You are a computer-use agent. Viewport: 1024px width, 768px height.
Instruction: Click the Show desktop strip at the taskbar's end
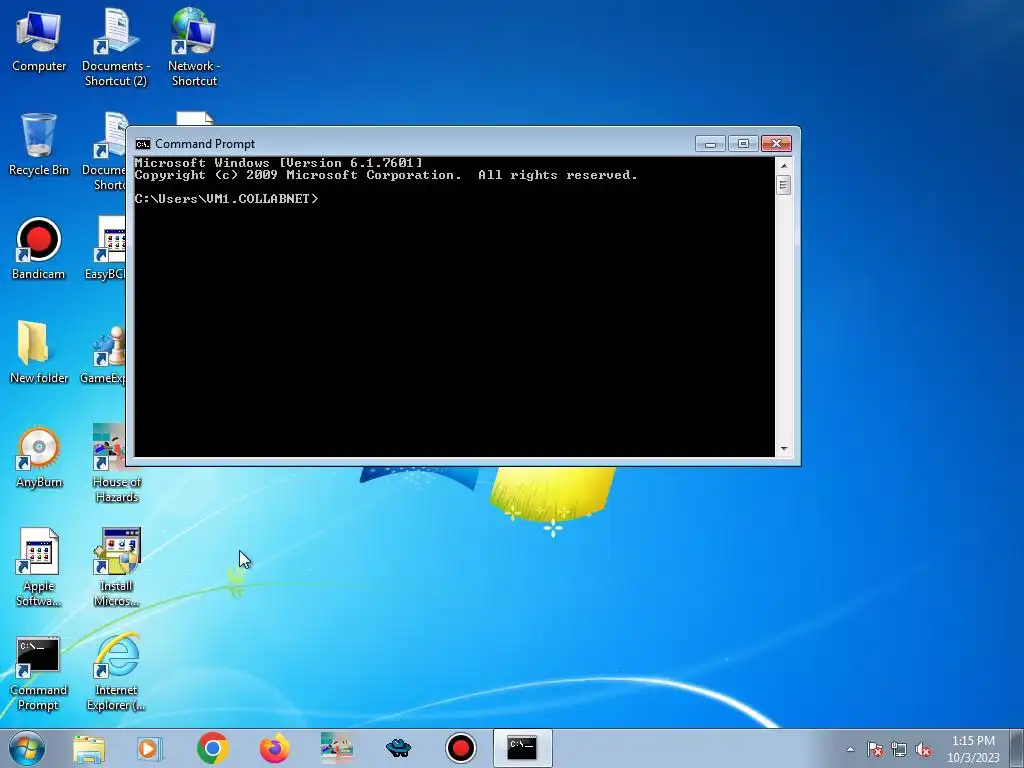pyautogui.click(x=1017, y=748)
